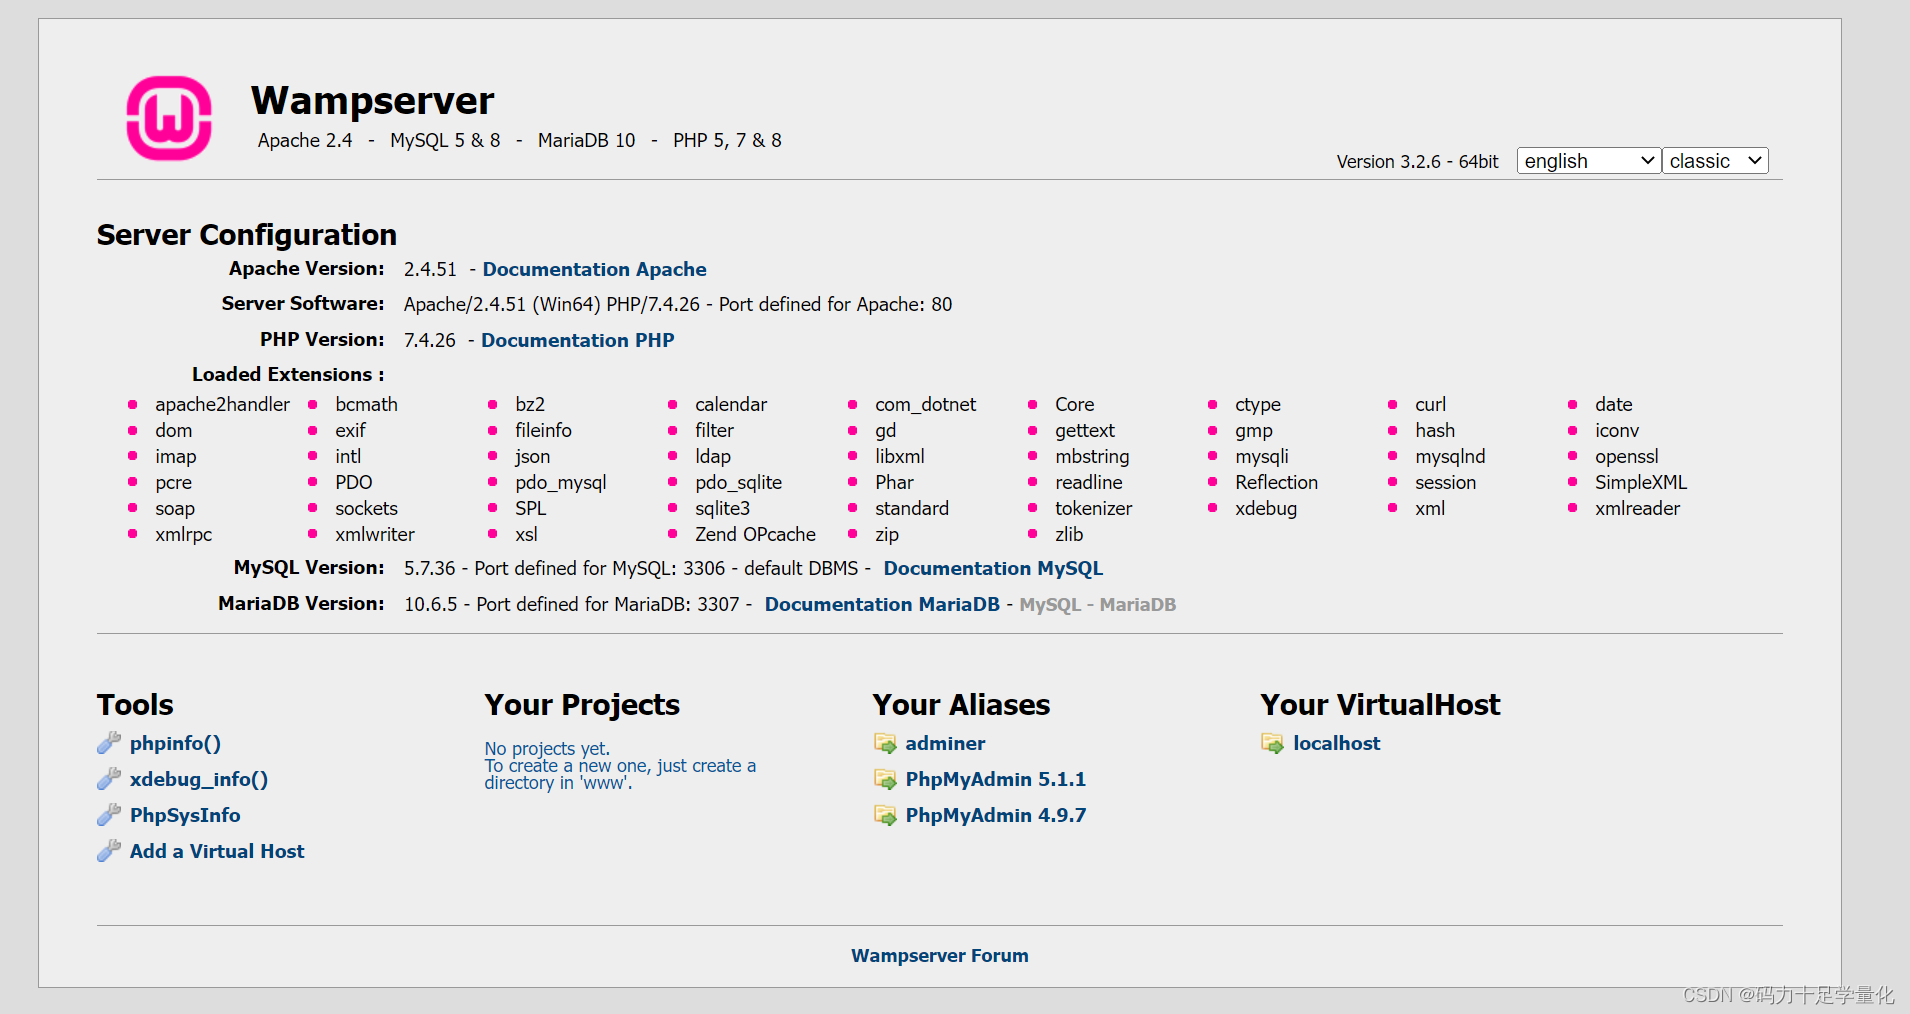Click the wrench icon beside xdebug_info()
Viewport: 1910px width, 1014px height.
click(x=109, y=779)
